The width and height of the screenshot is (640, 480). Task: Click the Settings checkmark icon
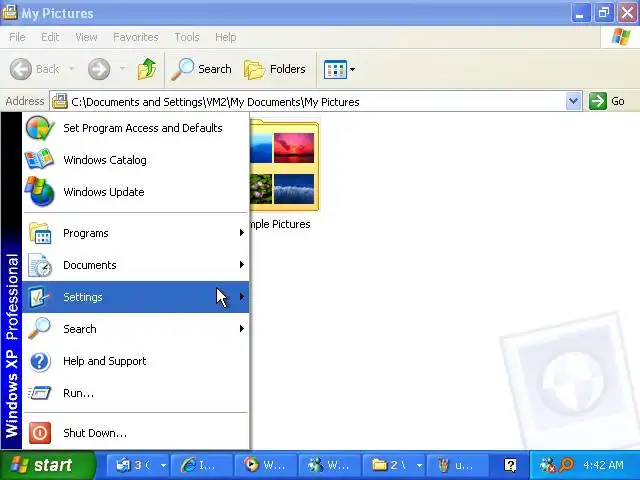40,297
